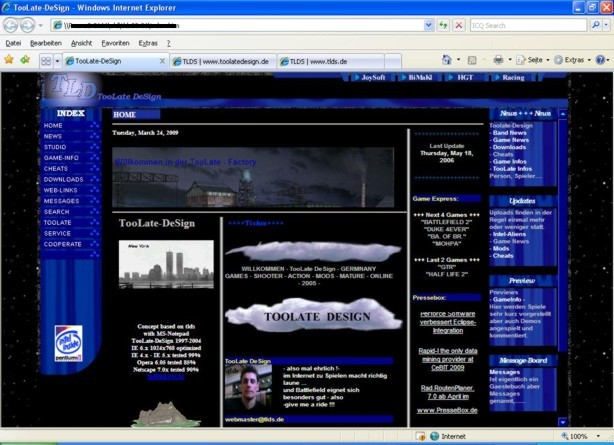Click the TooLate Factory banner image
Image resolution: width=614 pixels, height=445 pixels.
point(253,177)
